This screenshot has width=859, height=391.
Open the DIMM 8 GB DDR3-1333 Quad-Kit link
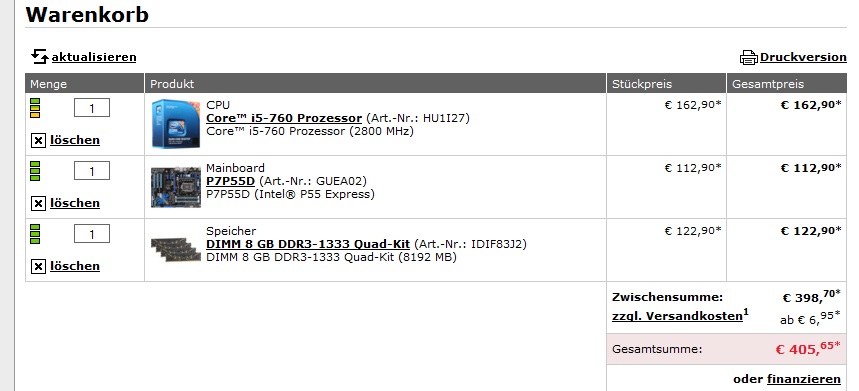pos(308,244)
